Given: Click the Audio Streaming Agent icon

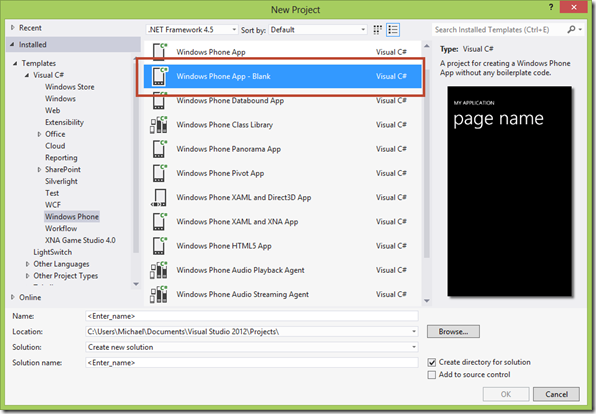Looking at the screenshot, I should (159, 294).
